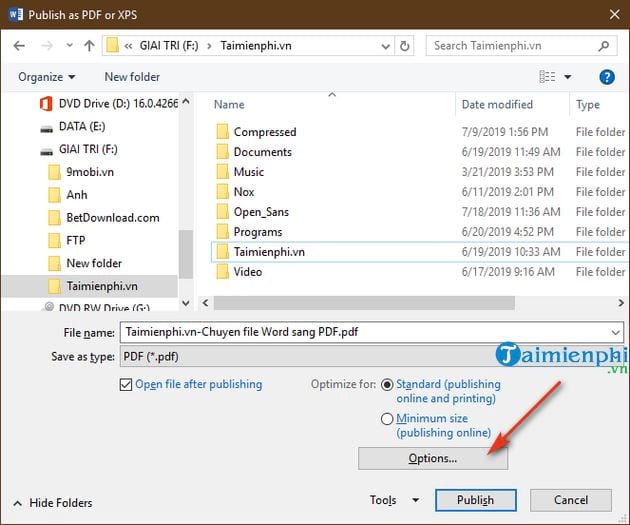The height and width of the screenshot is (525, 630).
Task: Collapse panel with Hide Folders
Action: pyautogui.click(x=53, y=503)
